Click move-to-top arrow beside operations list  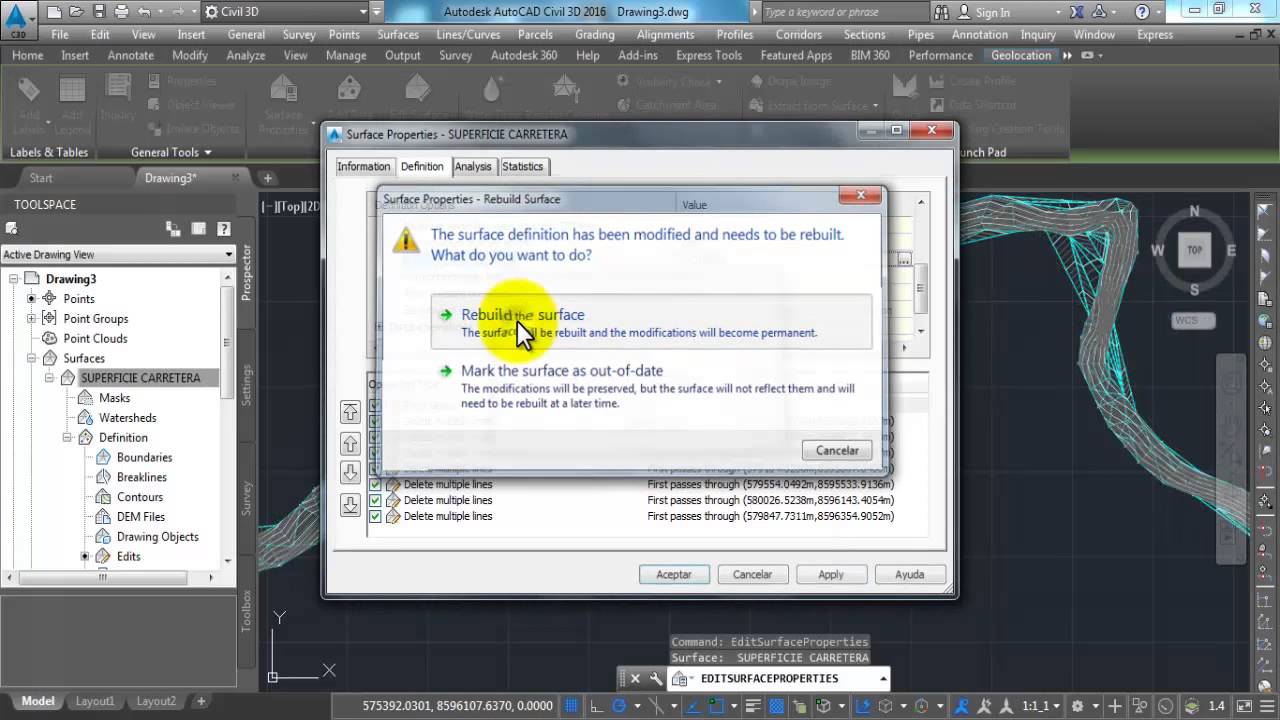[350, 412]
